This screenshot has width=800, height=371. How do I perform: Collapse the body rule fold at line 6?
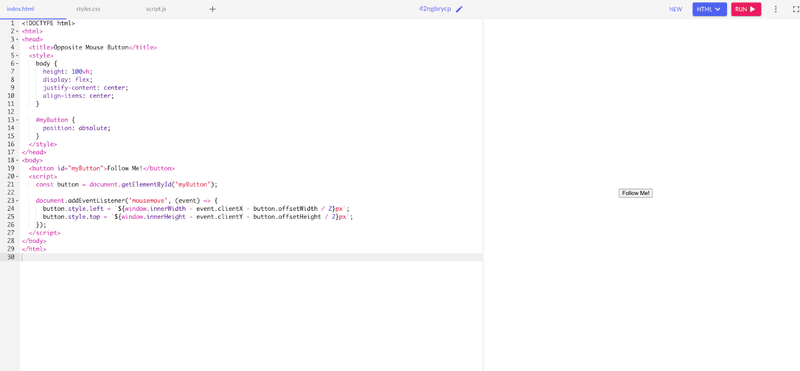click(x=17, y=63)
